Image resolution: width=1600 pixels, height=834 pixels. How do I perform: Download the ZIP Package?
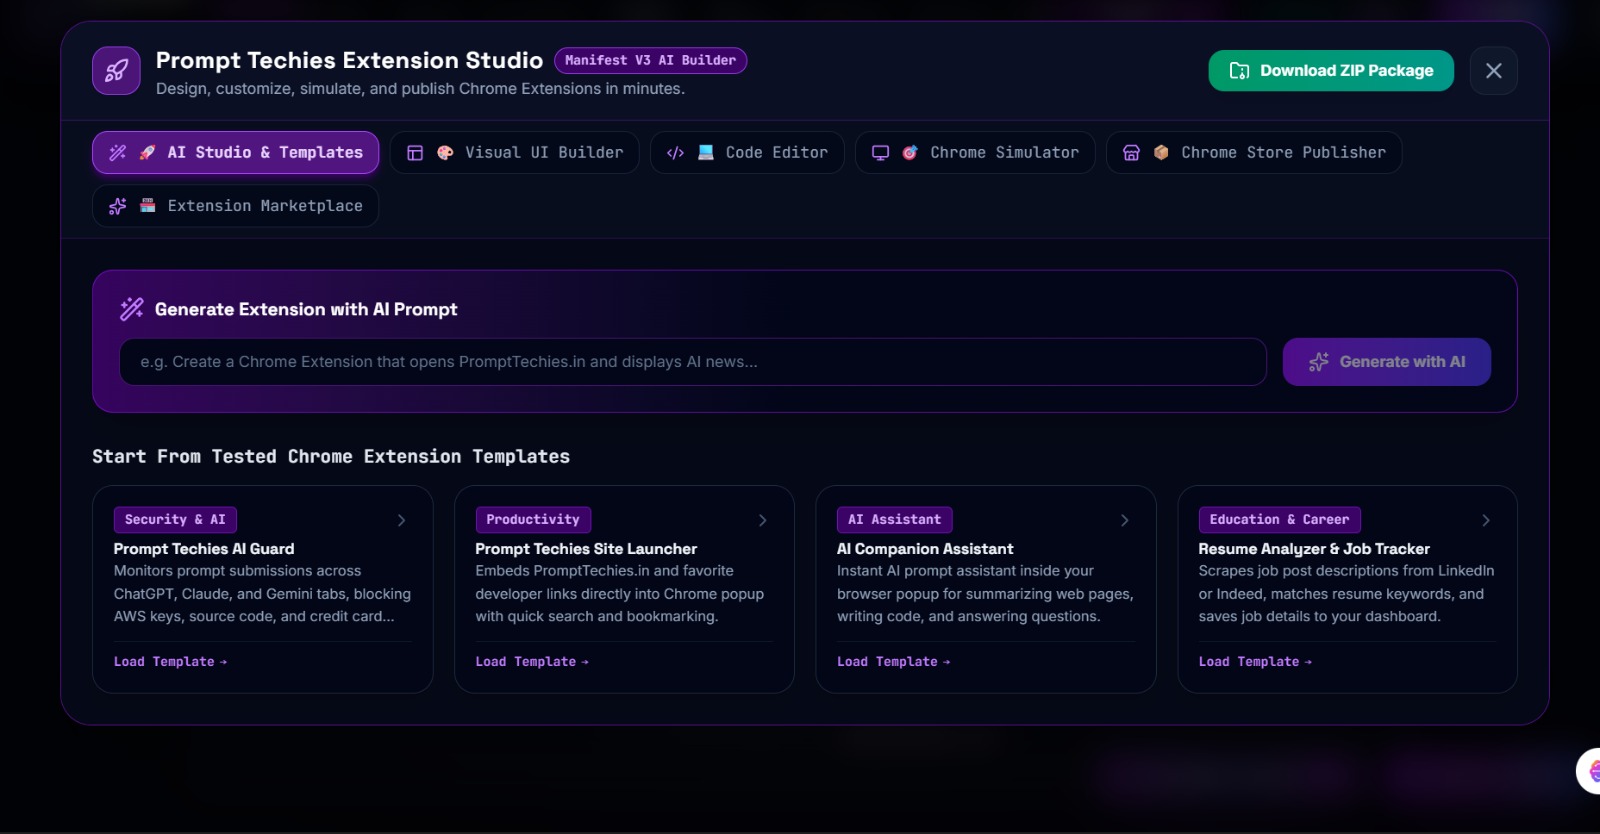click(1331, 71)
